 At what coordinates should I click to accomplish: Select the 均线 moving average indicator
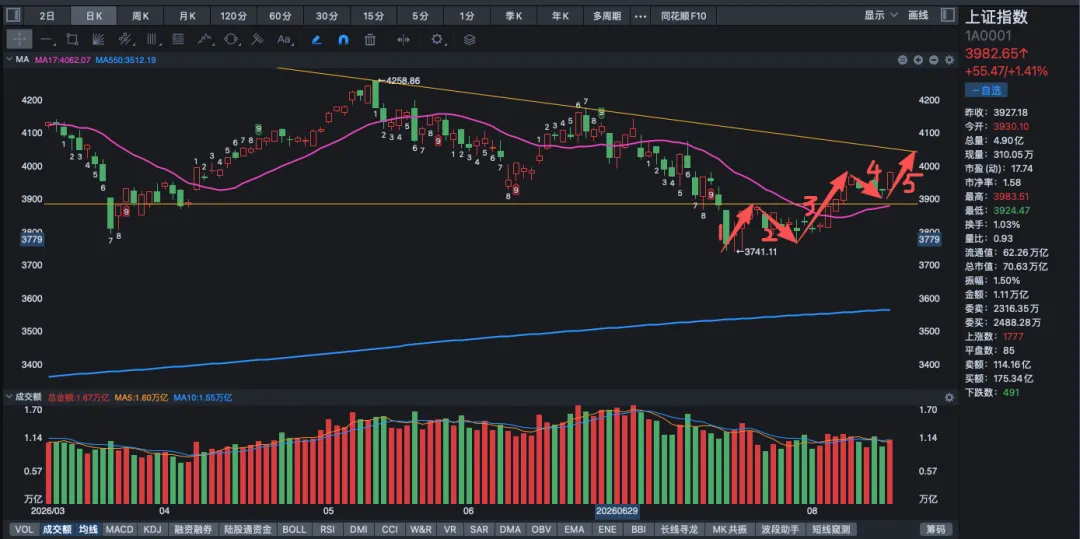tap(87, 529)
